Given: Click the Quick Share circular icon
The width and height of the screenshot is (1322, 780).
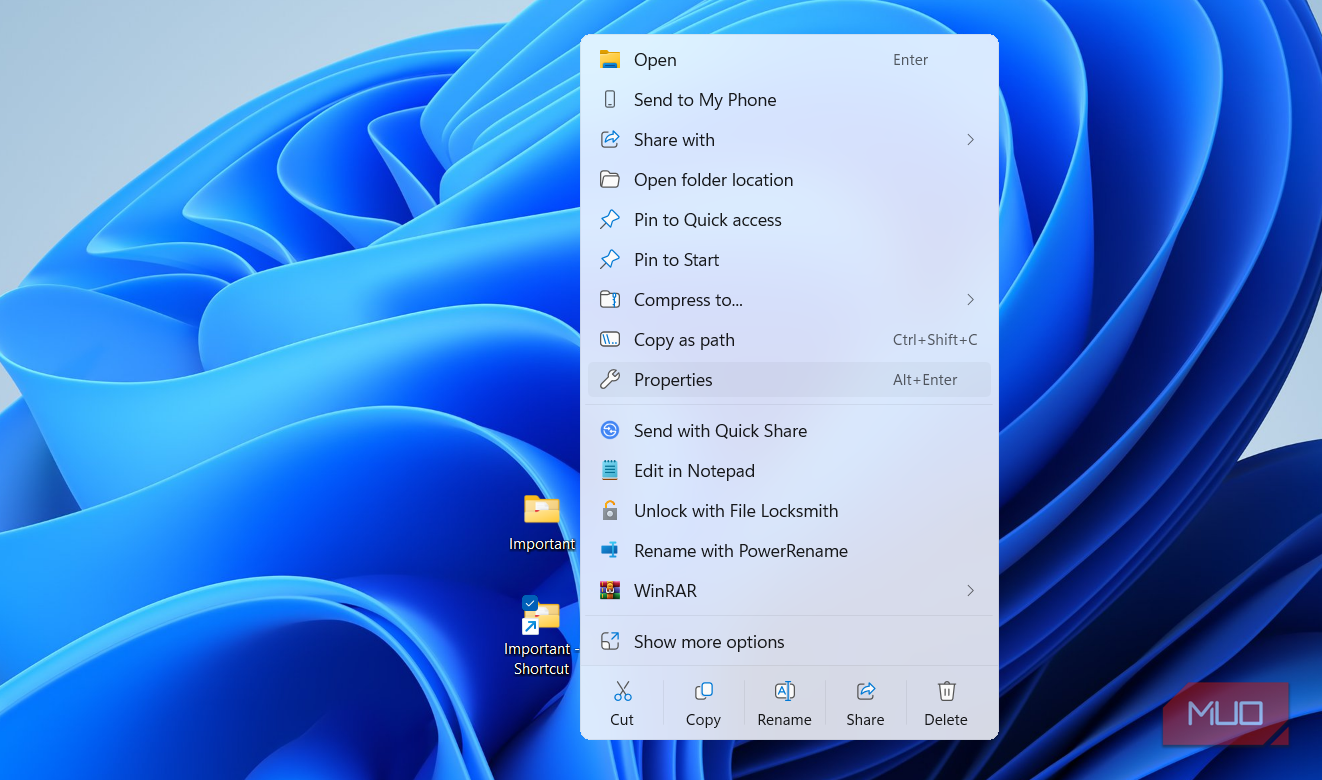Looking at the screenshot, I should (x=610, y=431).
